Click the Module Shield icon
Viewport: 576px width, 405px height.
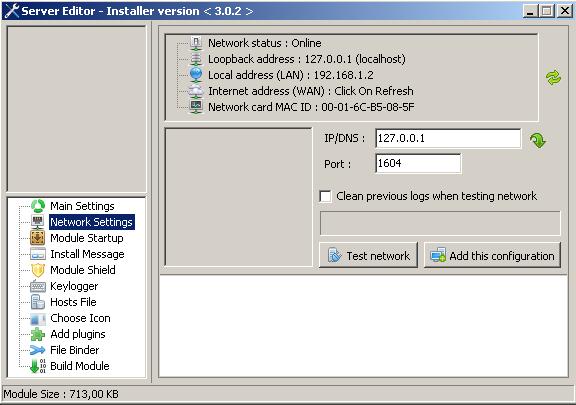[x=38, y=270]
